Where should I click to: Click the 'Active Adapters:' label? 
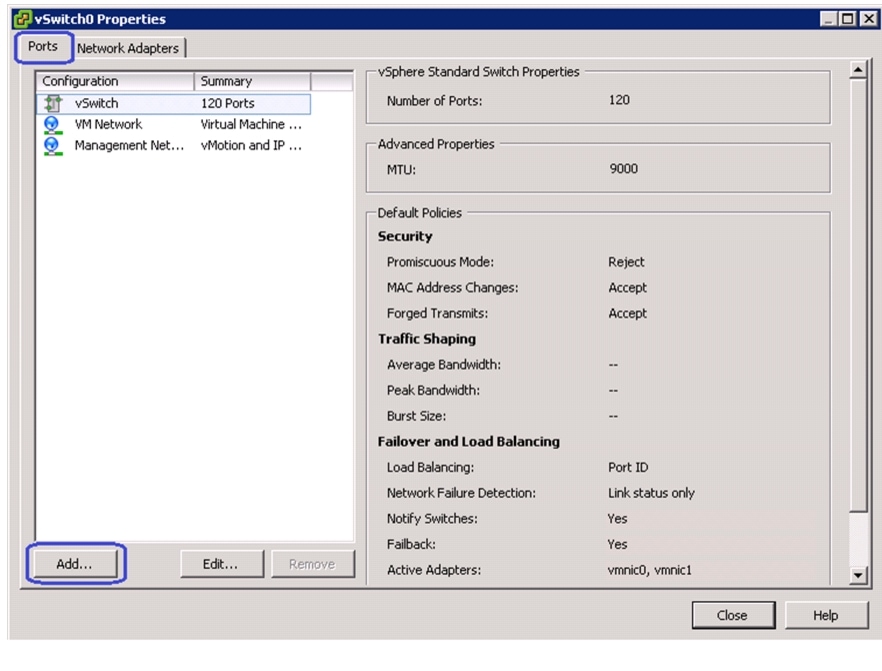[434, 570]
